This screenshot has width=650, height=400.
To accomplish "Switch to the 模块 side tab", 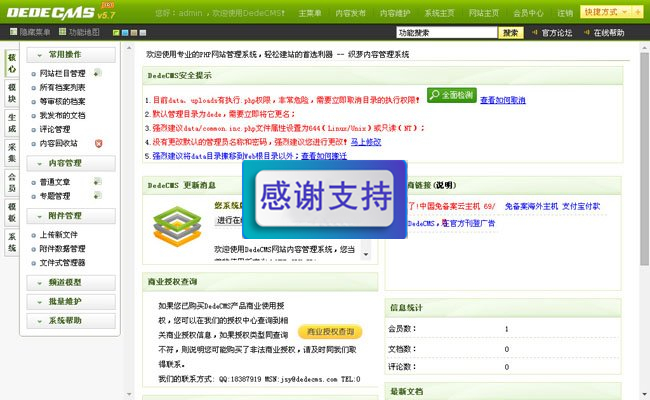I will coord(12,93).
